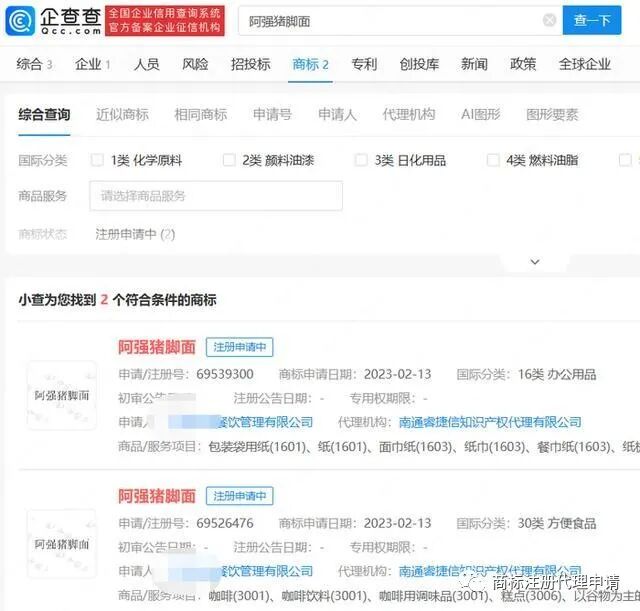Open trademark thumbnail for 69526476

coord(62,544)
